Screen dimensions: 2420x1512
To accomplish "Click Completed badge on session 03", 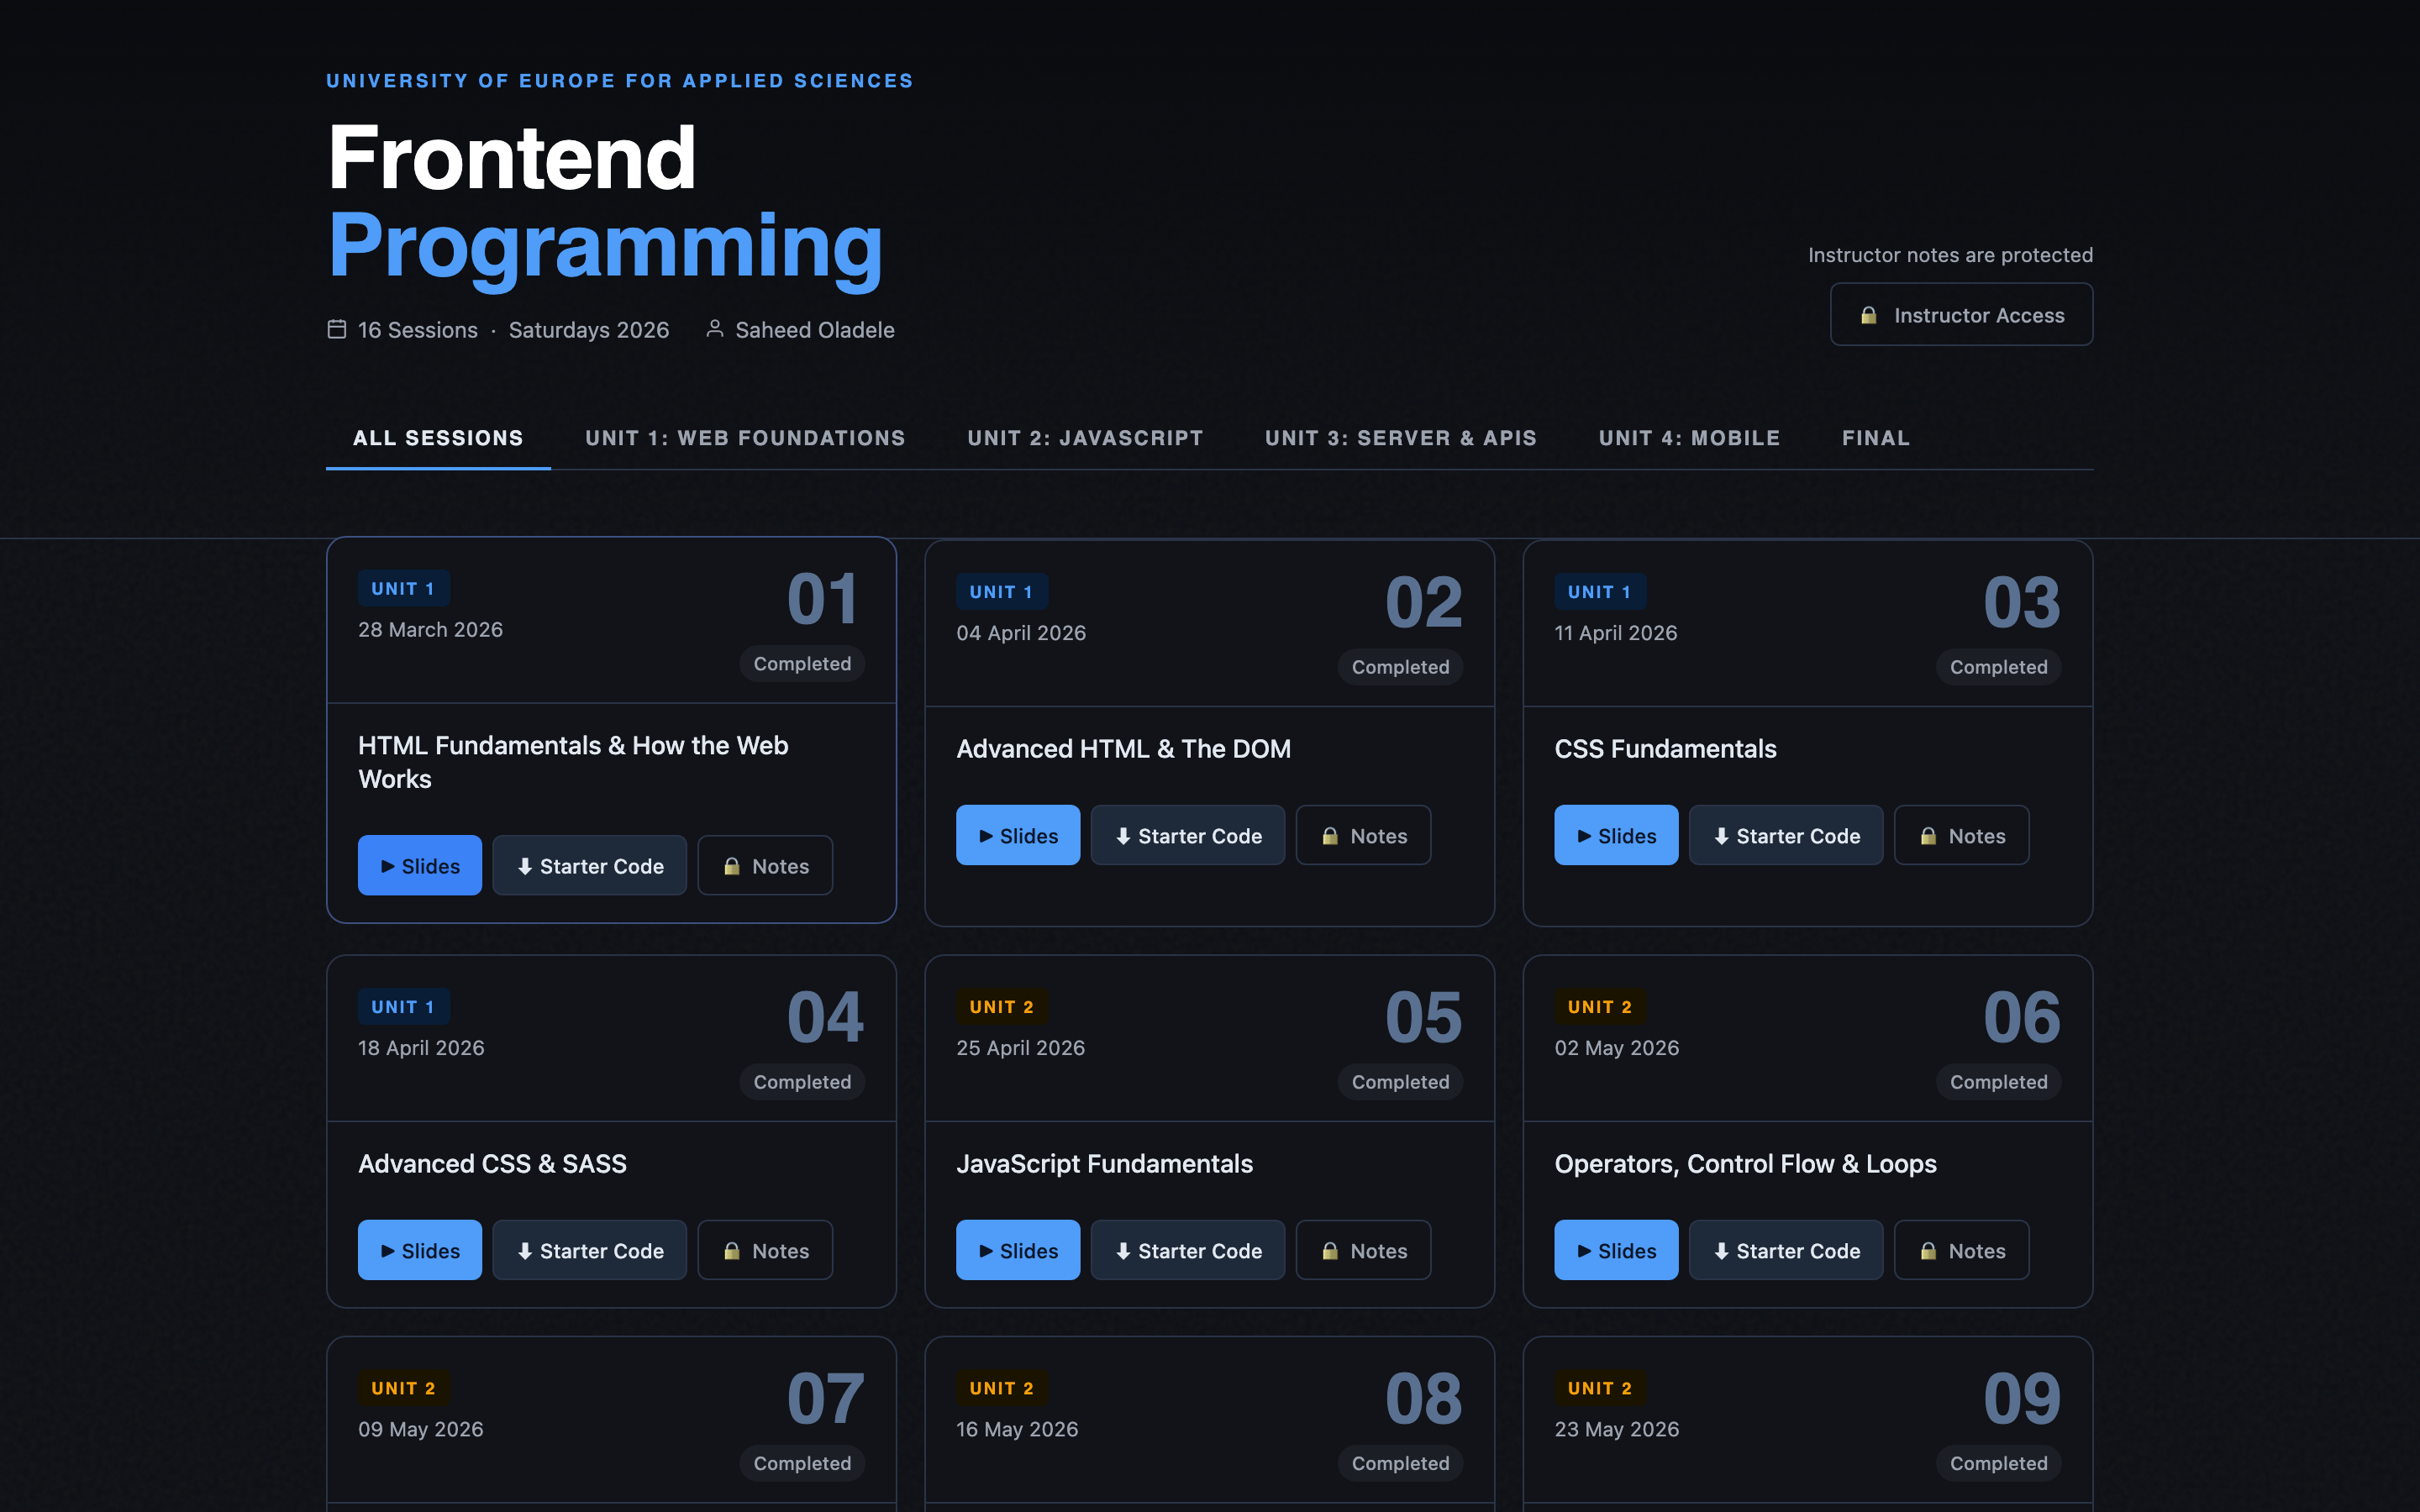I will point(1998,667).
